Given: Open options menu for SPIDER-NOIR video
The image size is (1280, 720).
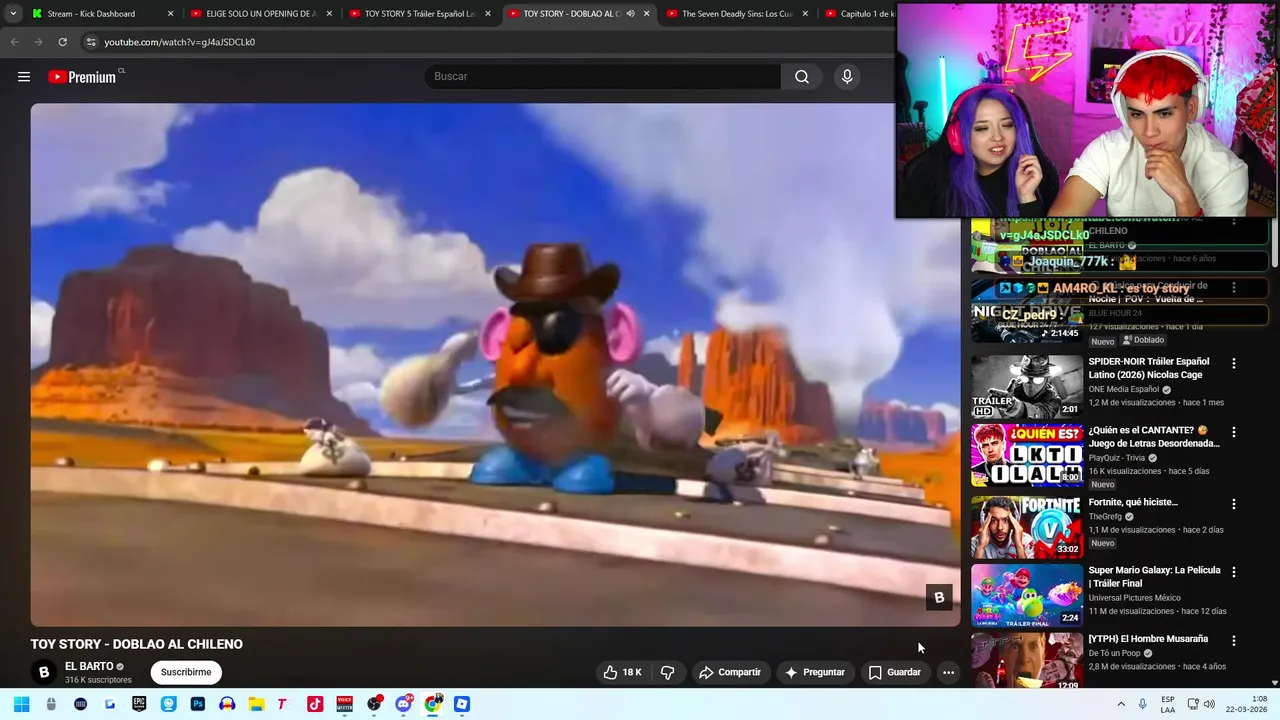Looking at the screenshot, I should pos(1234,364).
